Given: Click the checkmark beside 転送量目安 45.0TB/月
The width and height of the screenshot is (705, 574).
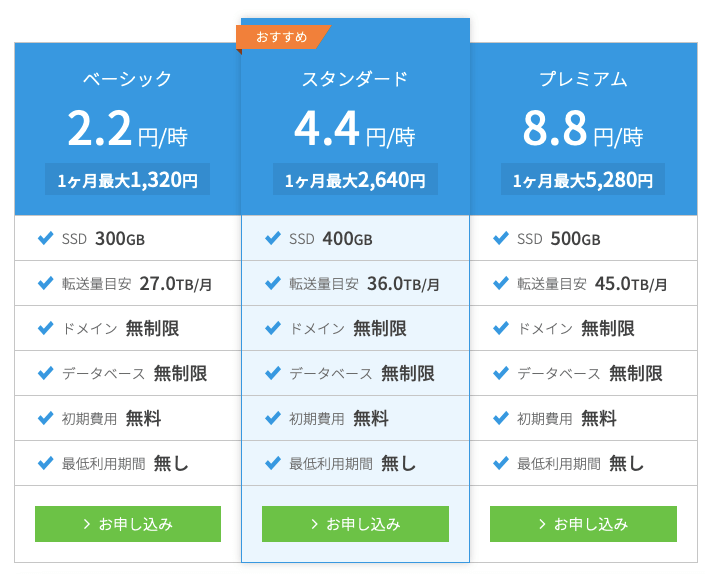Looking at the screenshot, I should click(501, 283).
